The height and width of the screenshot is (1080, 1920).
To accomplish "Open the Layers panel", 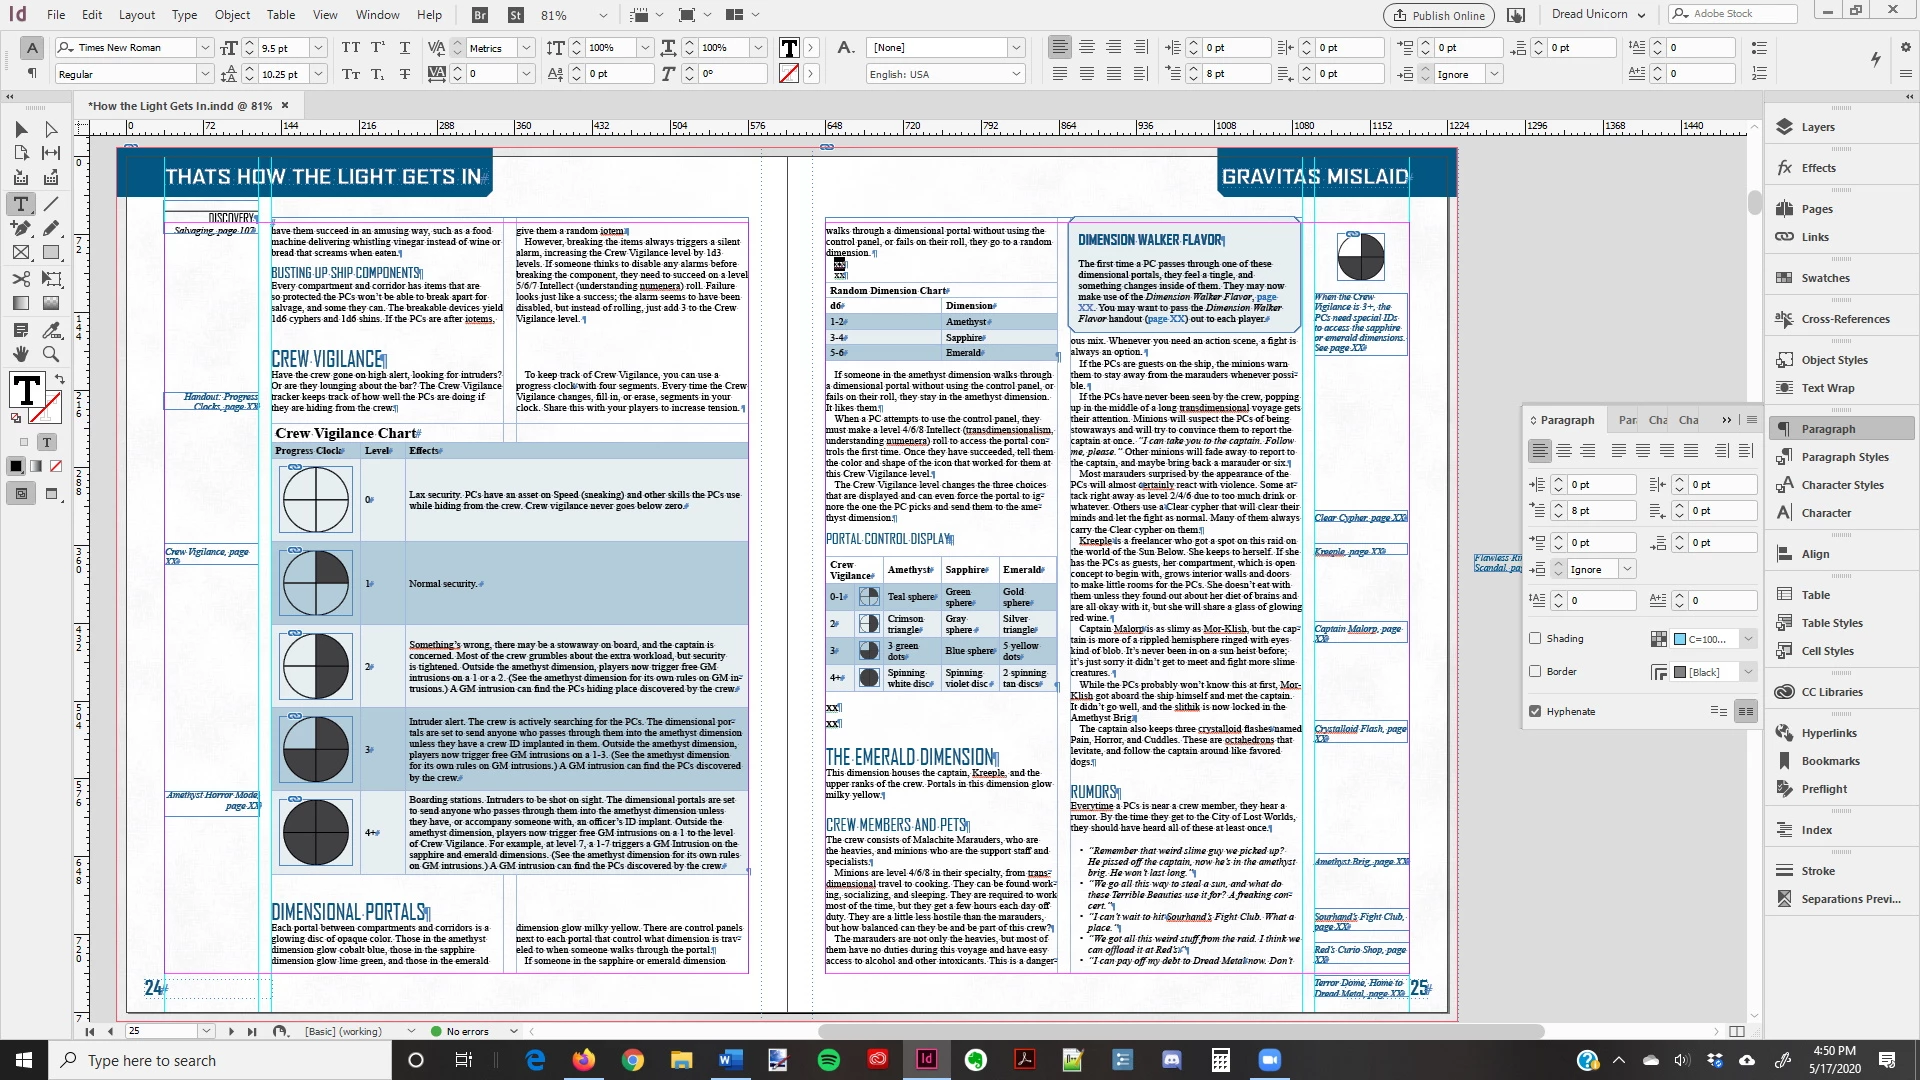I will (x=1817, y=127).
